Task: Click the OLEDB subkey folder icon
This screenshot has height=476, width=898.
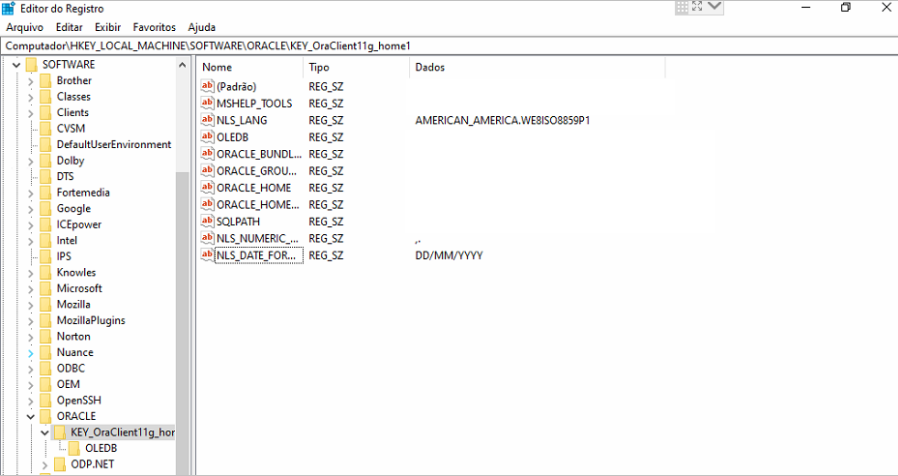Action: 74,448
